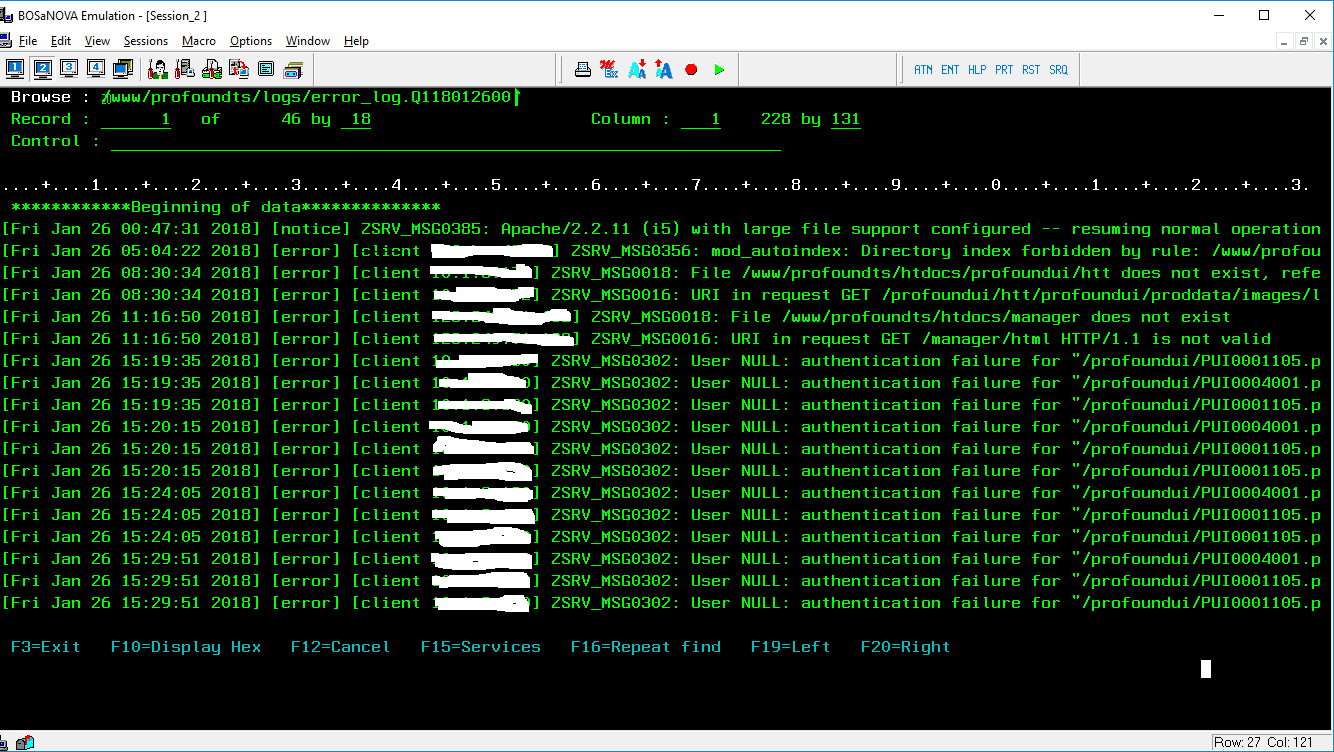Click the multiple-monitors all sessions icon

(123, 69)
